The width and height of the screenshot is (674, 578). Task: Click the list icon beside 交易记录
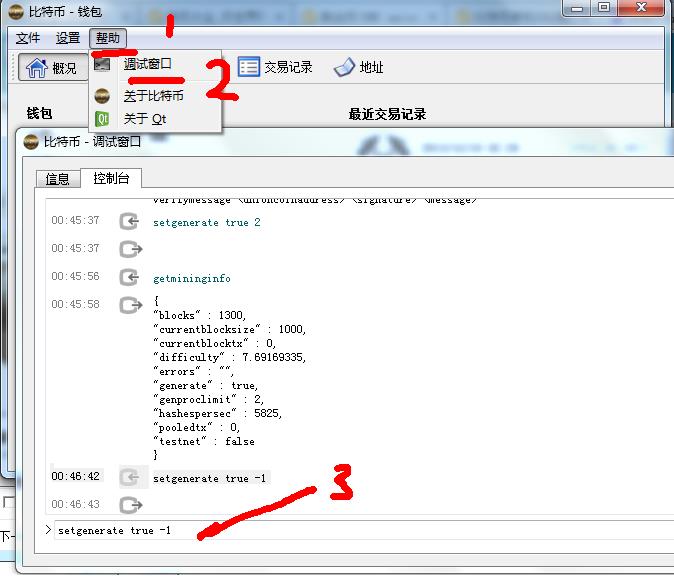pyautogui.click(x=248, y=67)
